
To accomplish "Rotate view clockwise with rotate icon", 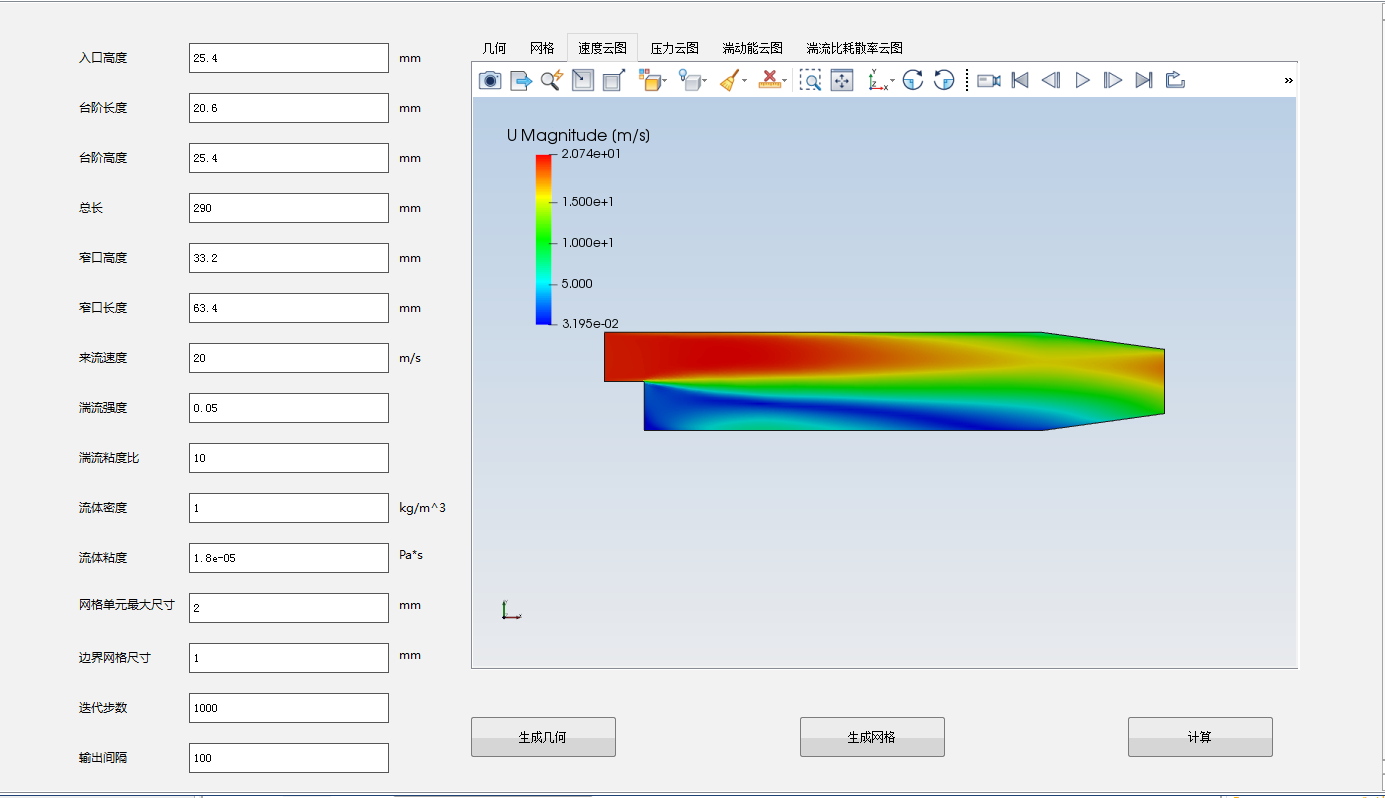I will 913,80.
